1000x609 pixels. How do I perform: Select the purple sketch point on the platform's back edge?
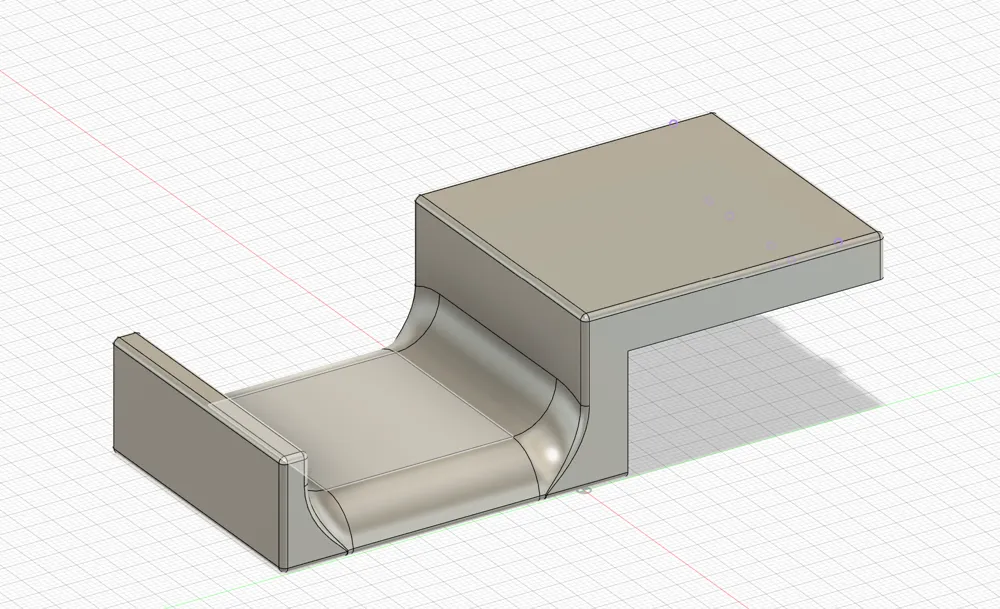pos(673,123)
